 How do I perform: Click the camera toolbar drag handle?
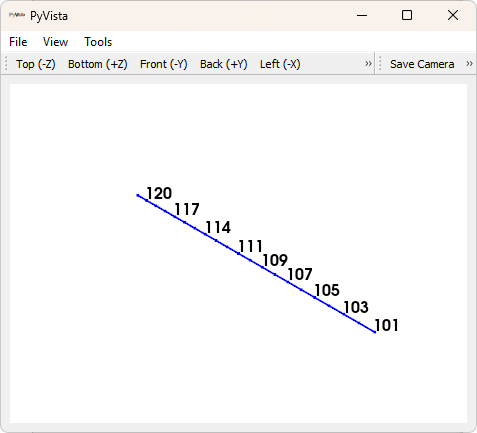pyautogui.click(x=380, y=64)
